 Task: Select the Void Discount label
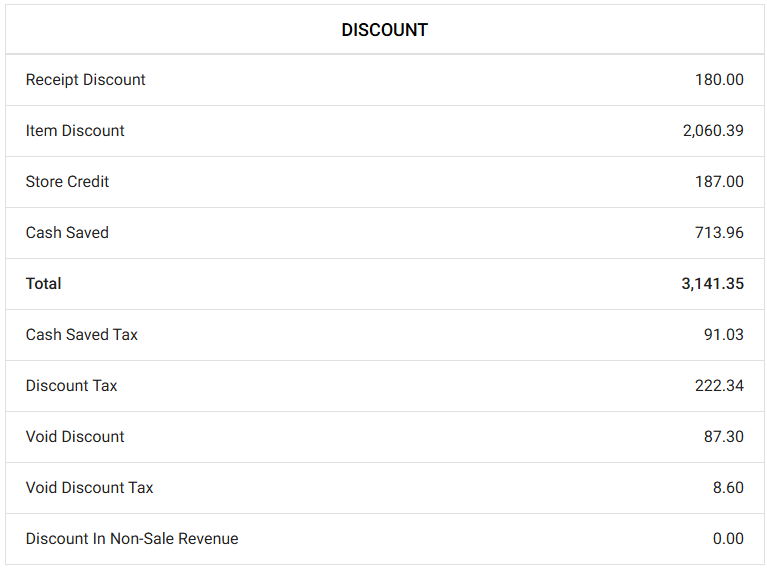75,437
